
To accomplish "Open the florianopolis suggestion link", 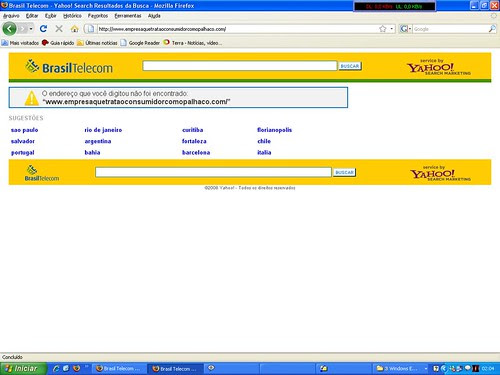I will [x=274, y=130].
